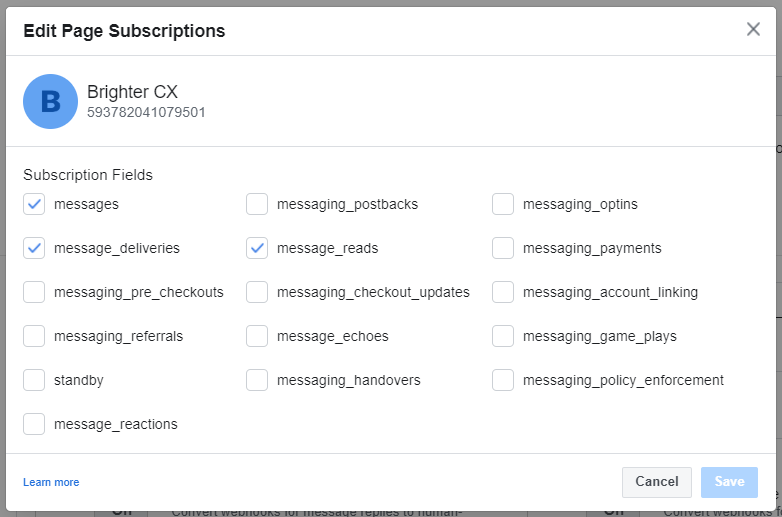Close the Edit Page Subscriptions dialog

[x=753, y=29]
